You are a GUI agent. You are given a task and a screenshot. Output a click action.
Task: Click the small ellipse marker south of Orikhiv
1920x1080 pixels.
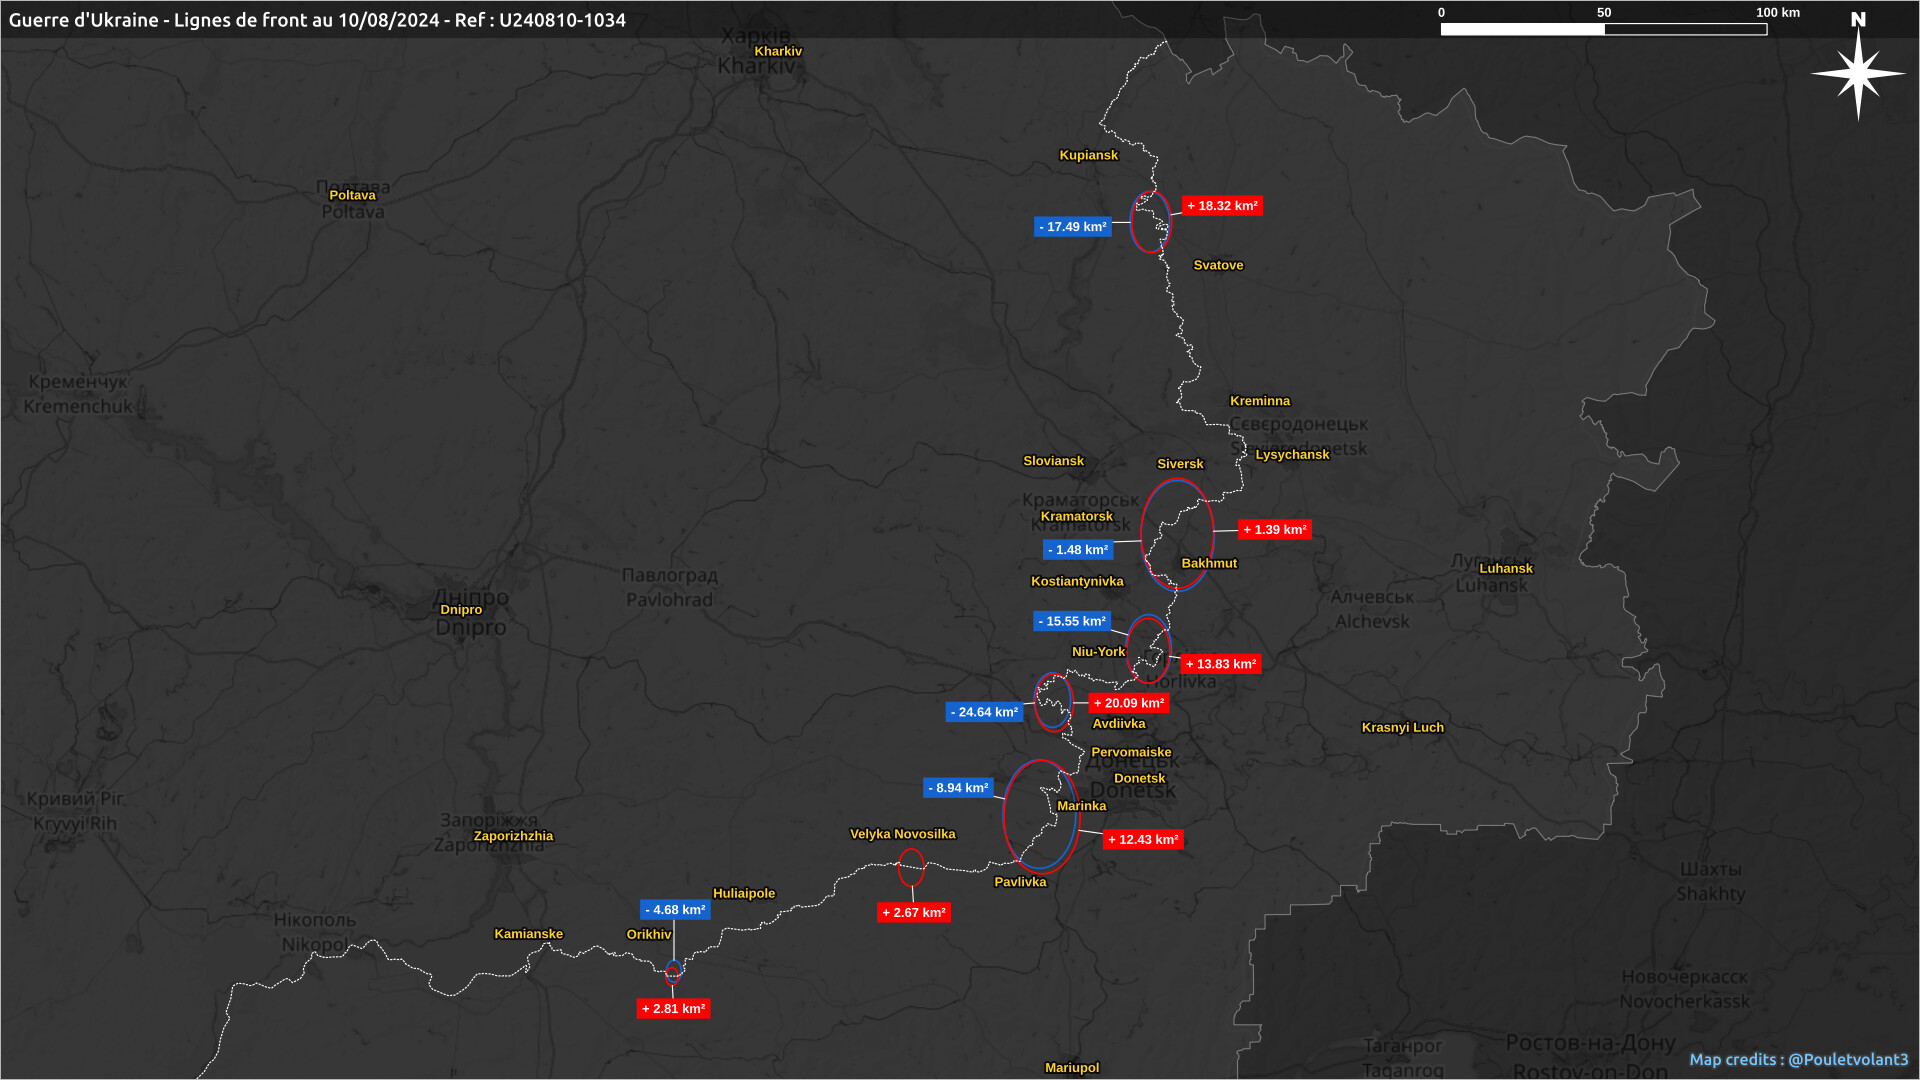click(673, 973)
